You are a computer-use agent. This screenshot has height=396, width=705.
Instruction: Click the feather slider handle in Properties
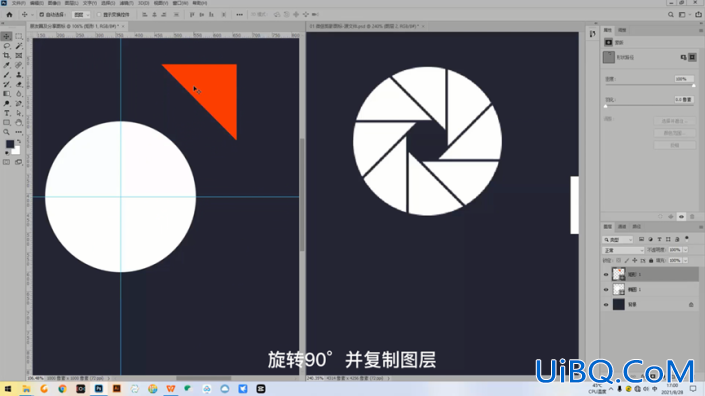click(606, 107)
